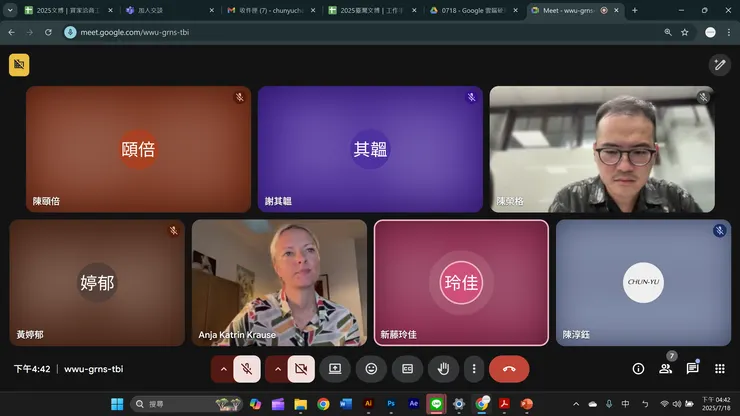Switch to the Gmail inbox tab
The width and height of the screenshot is (740, 416).
click(271, 10)
